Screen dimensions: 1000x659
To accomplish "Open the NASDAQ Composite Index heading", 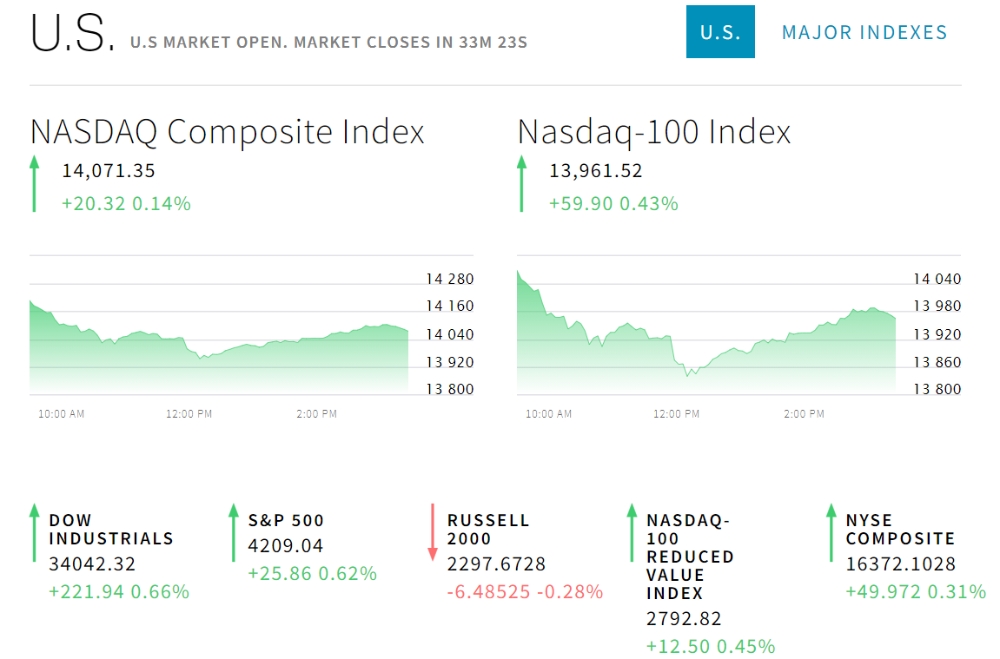I will click(227, 132).
